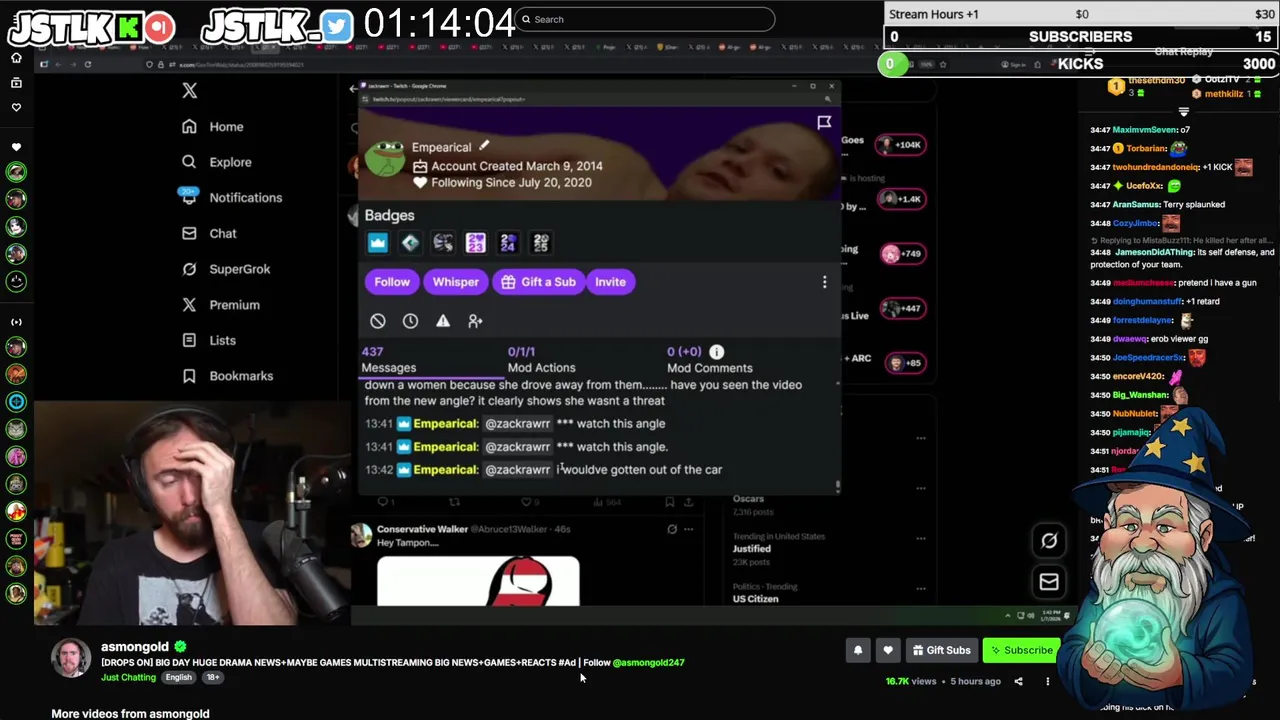Open Explore in the X sidebar
This screenshot has height=720, width=1280.
tap(217, 162)
